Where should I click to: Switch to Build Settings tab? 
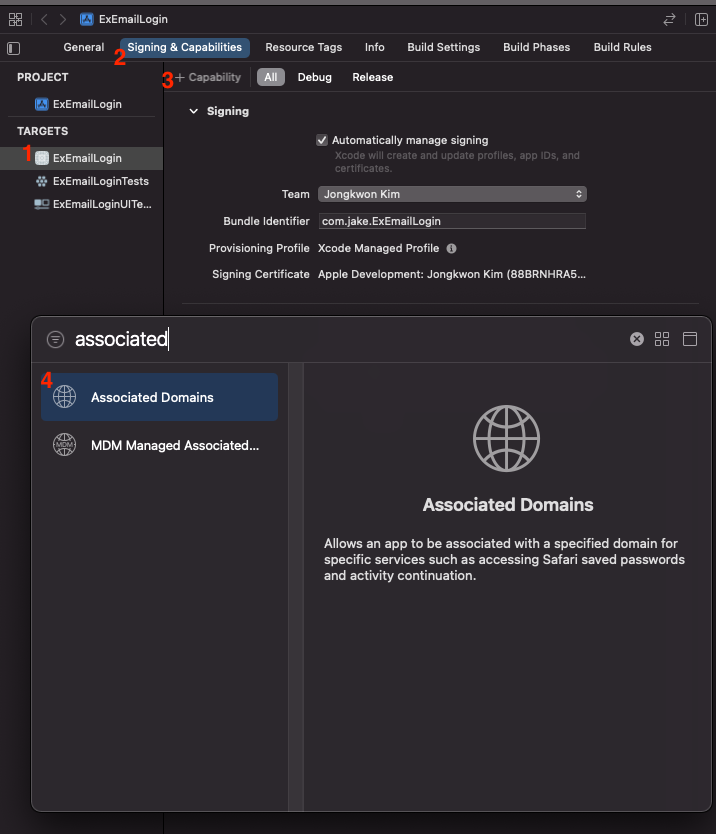(x=444, y=47)
